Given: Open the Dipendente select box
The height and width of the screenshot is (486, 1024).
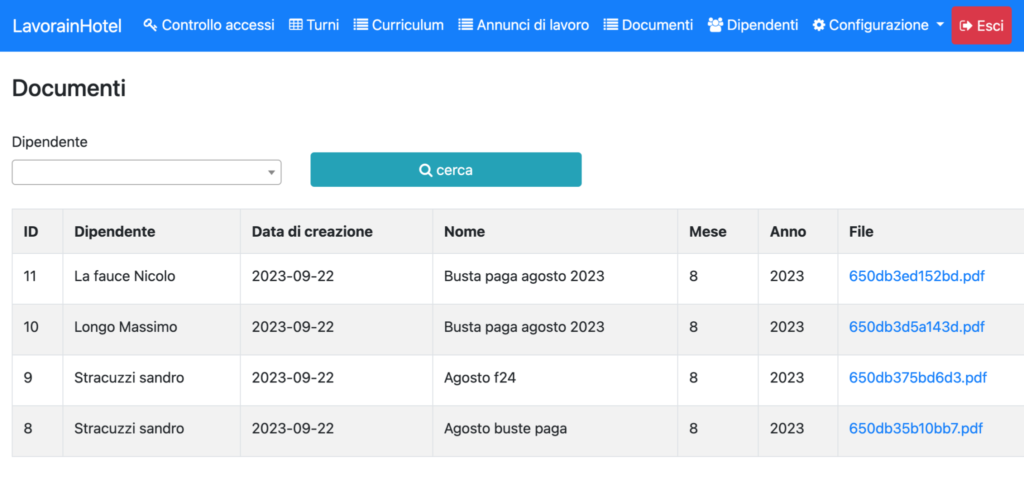Looking at the screenshot, I should coord(147,172).
